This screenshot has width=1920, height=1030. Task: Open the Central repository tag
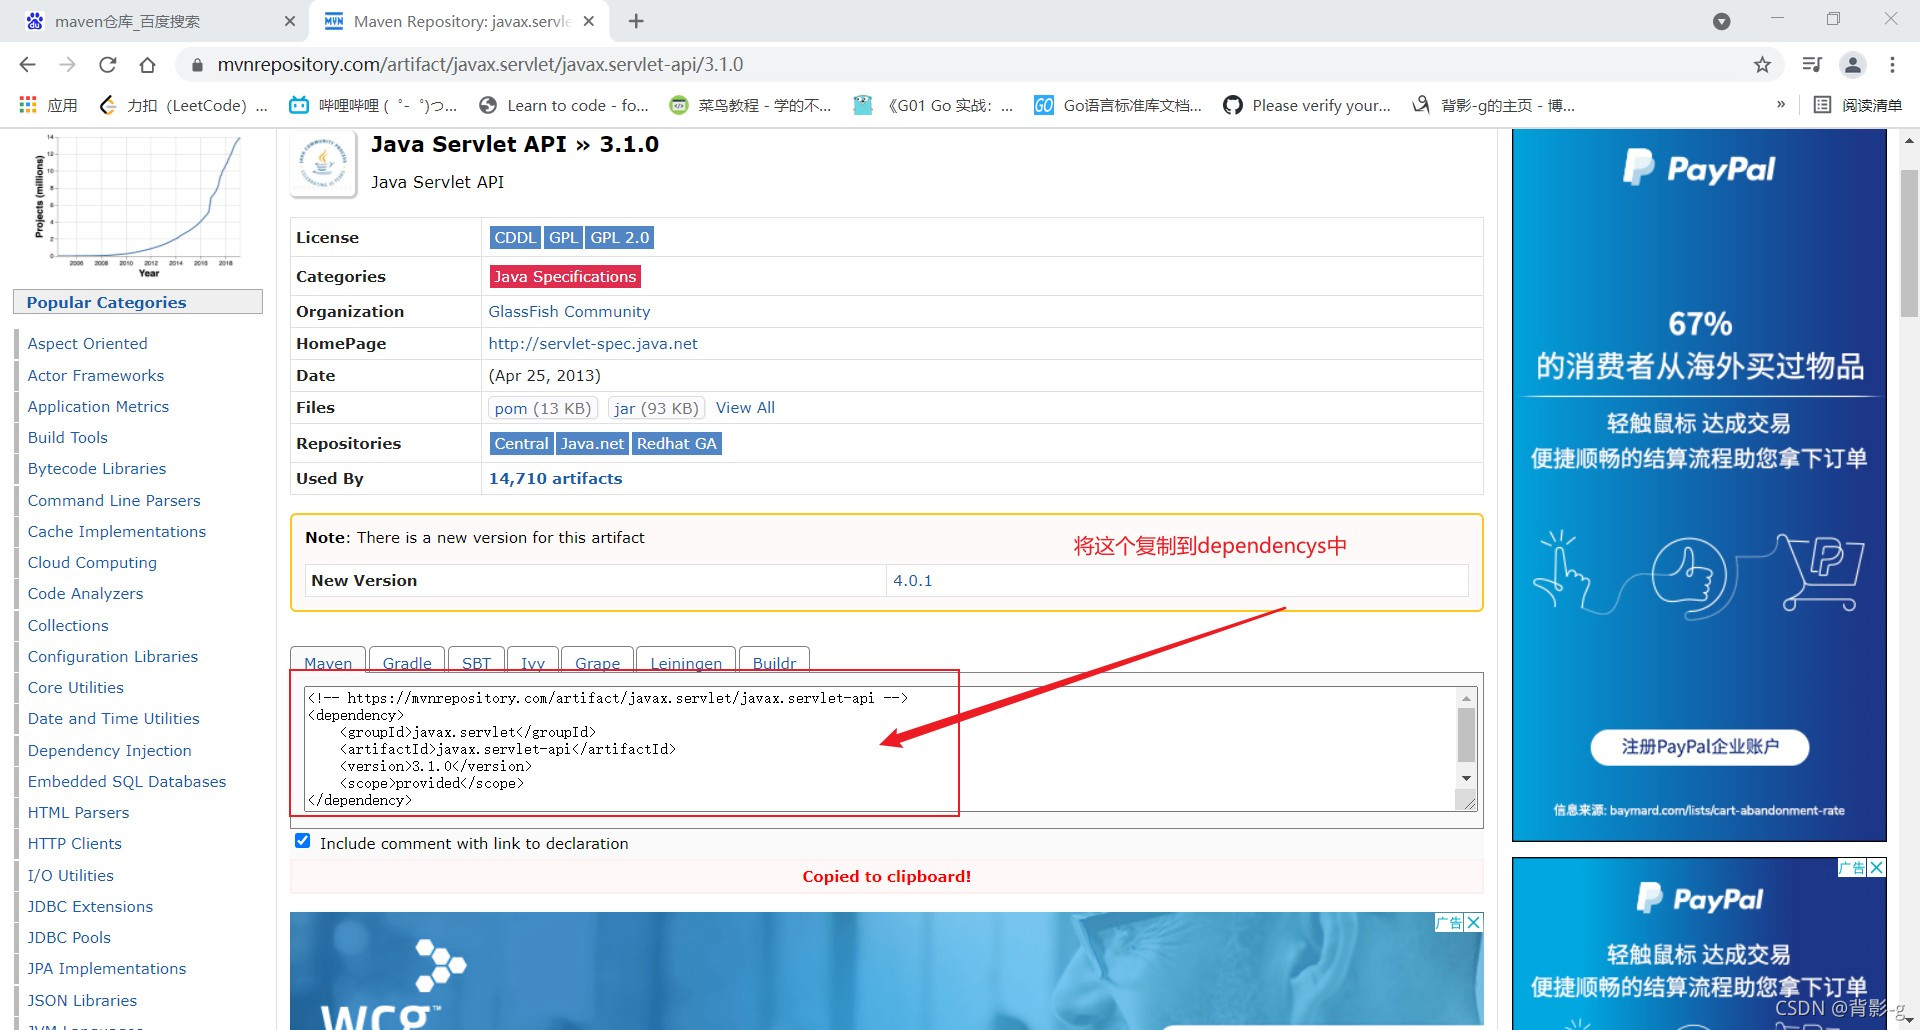[x=521, y=444]
